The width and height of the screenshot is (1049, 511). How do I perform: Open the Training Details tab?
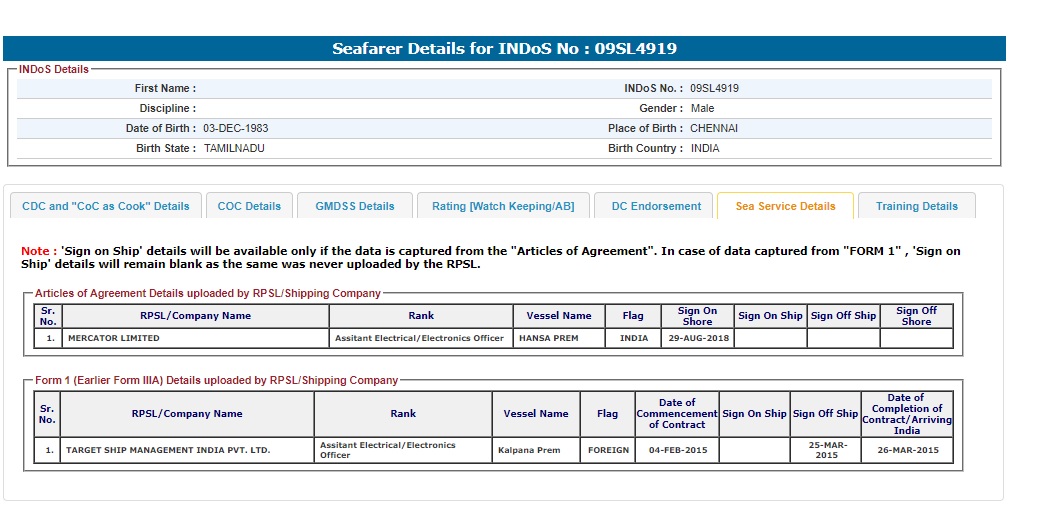pyautogui.click(x=916, y=206)
